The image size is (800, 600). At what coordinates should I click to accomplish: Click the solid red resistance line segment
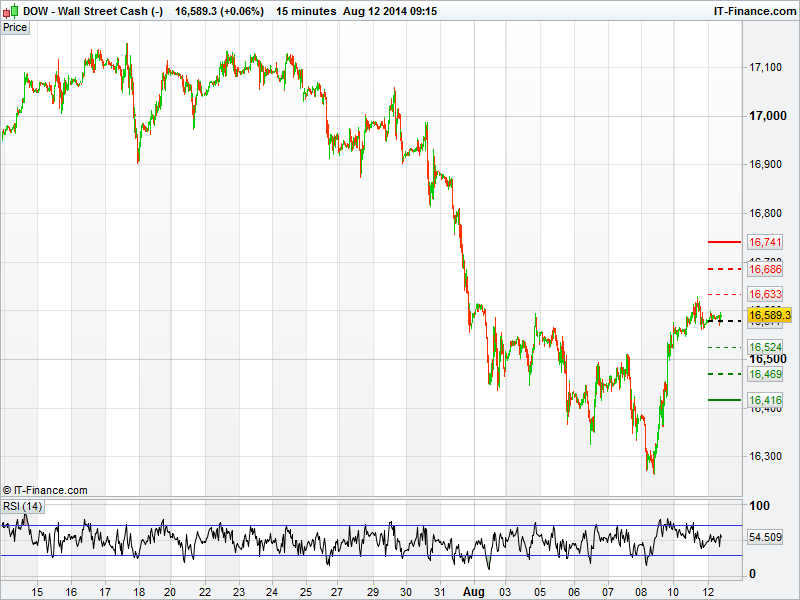click(724, 242)
